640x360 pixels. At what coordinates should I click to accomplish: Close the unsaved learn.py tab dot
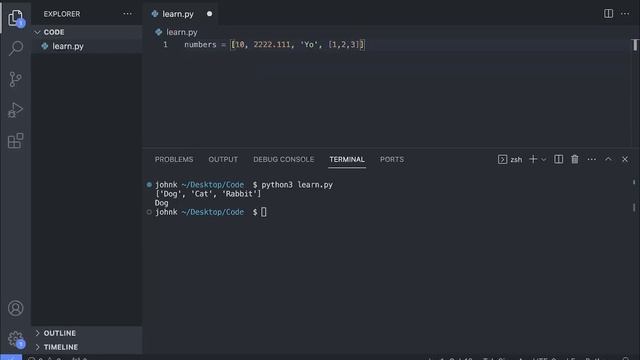point(209,14)
